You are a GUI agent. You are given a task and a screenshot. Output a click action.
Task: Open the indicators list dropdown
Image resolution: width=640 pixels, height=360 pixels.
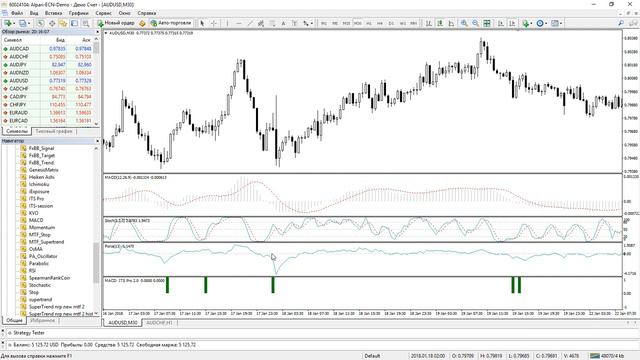point(527,23)
